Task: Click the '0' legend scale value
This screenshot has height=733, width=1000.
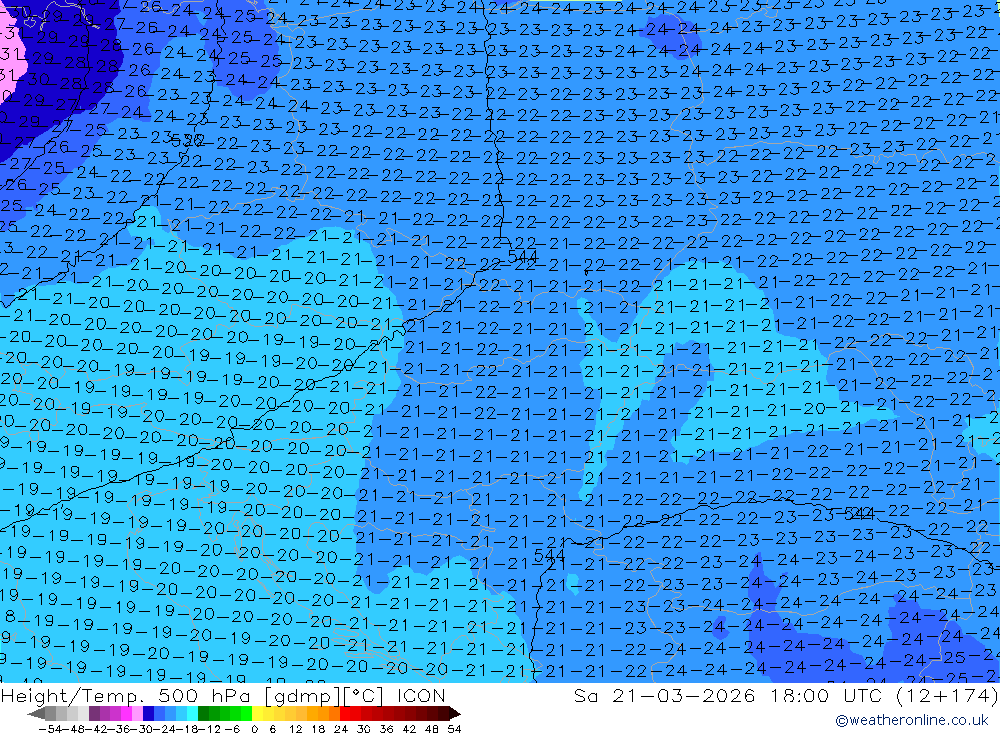Action: 254,729
